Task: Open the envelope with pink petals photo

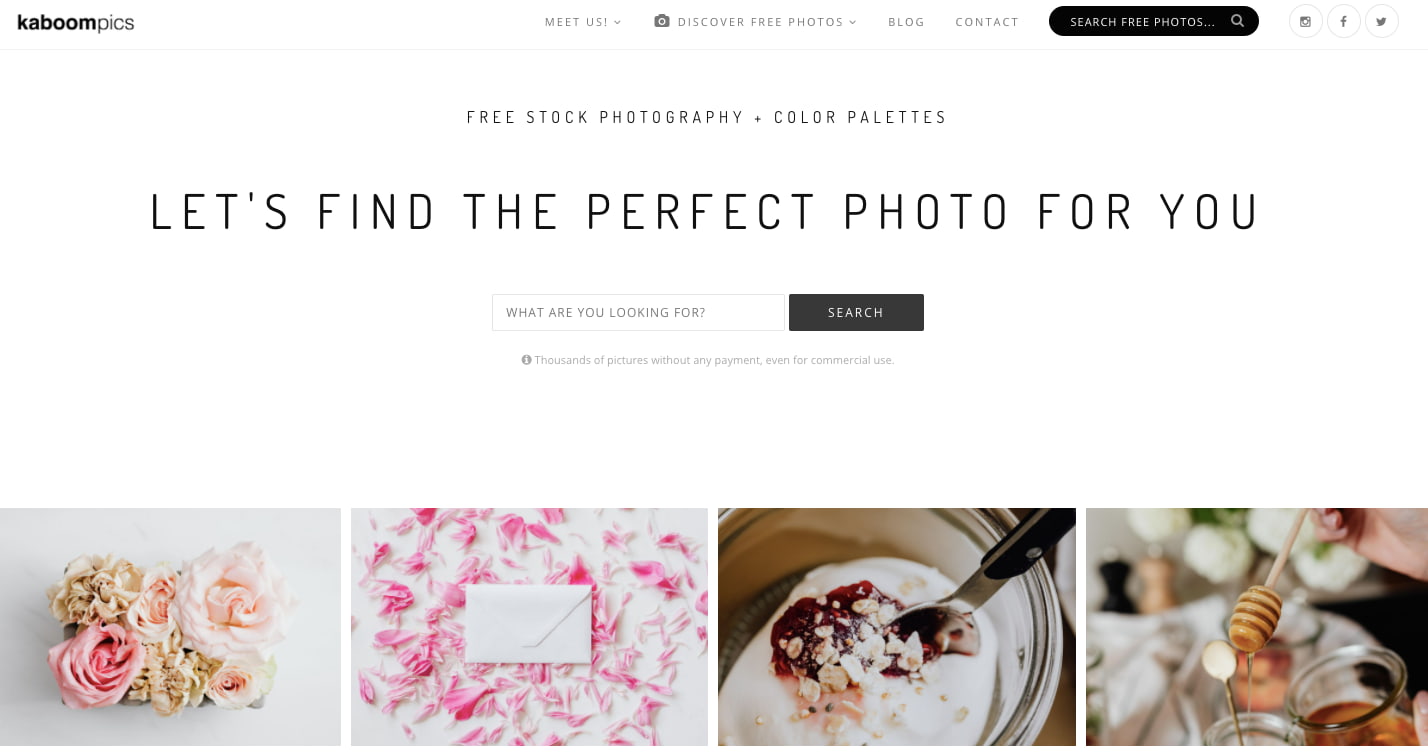Action: click(529, 627)
